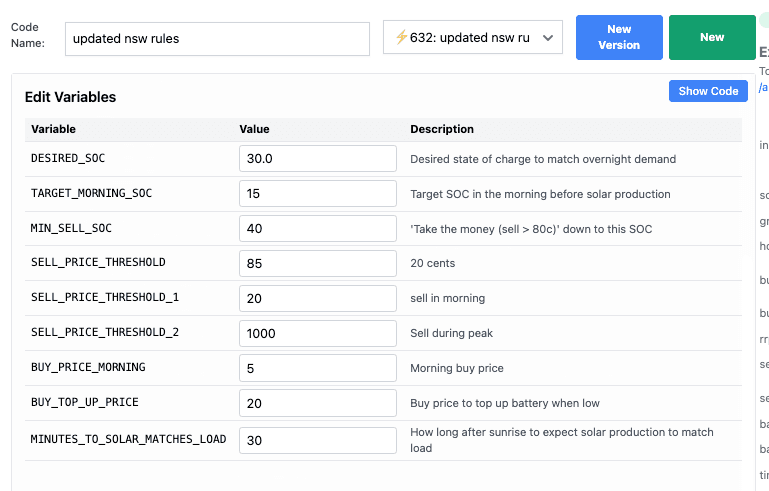This screenshot has width=769, height=491.
Task: Click the 'Desired state of charge' description text
Action: tap(543, 159)
